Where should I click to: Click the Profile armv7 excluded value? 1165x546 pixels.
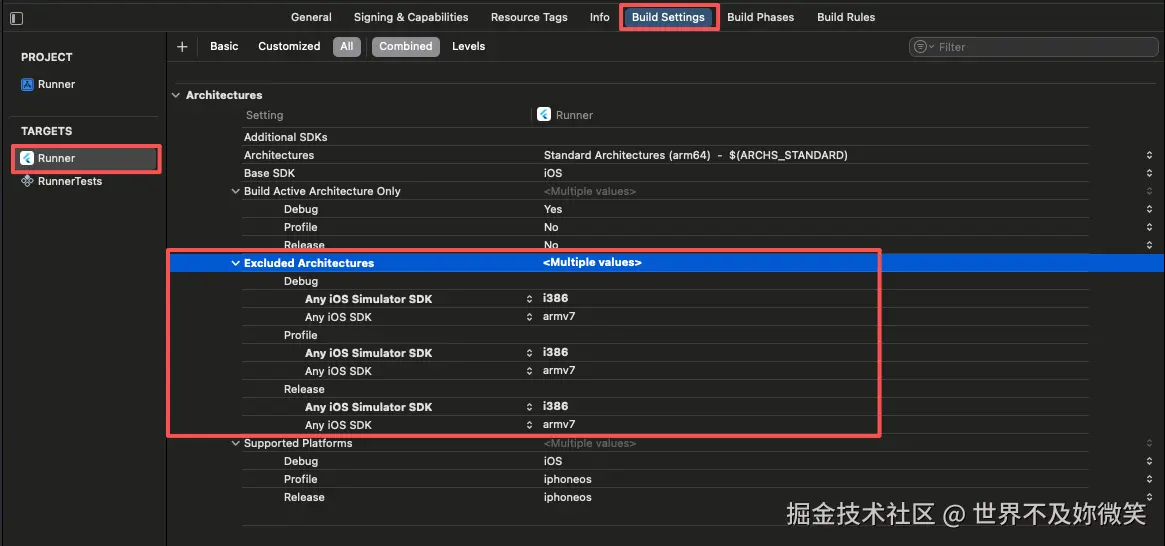[559, 371]
